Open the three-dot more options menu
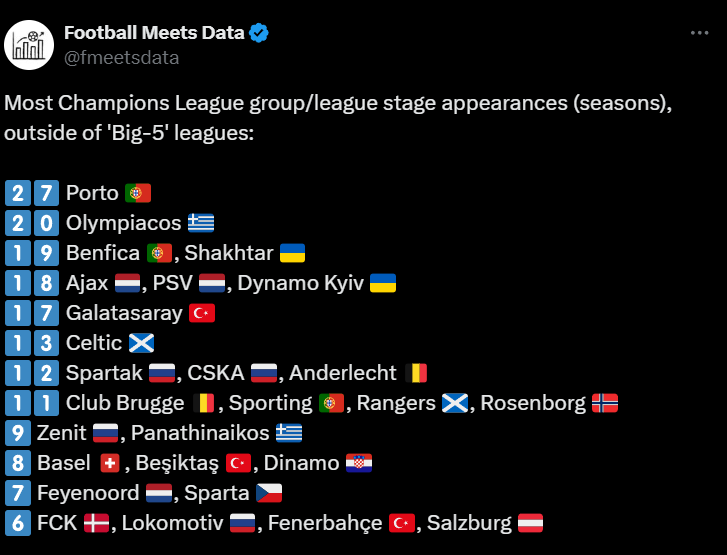Image resolution: width=727 pixels, height=555 pixels. coord(699,33)
